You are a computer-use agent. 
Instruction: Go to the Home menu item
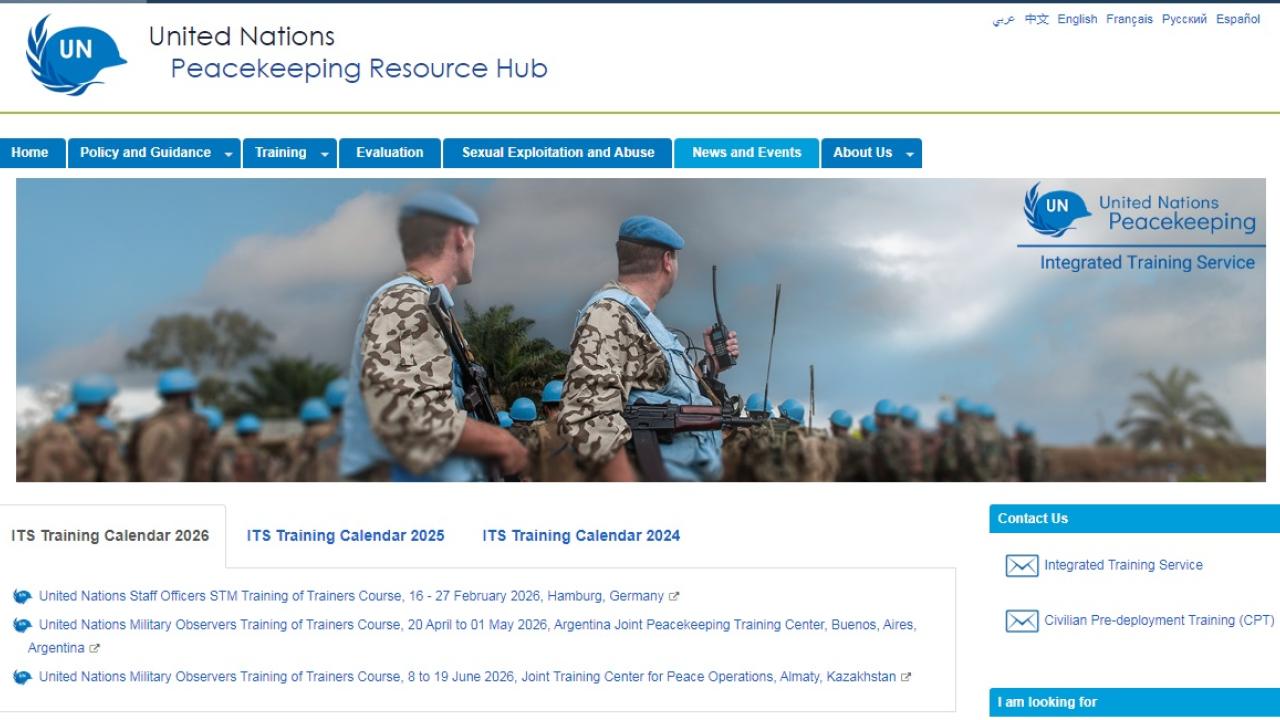click(x=30, y=153)
